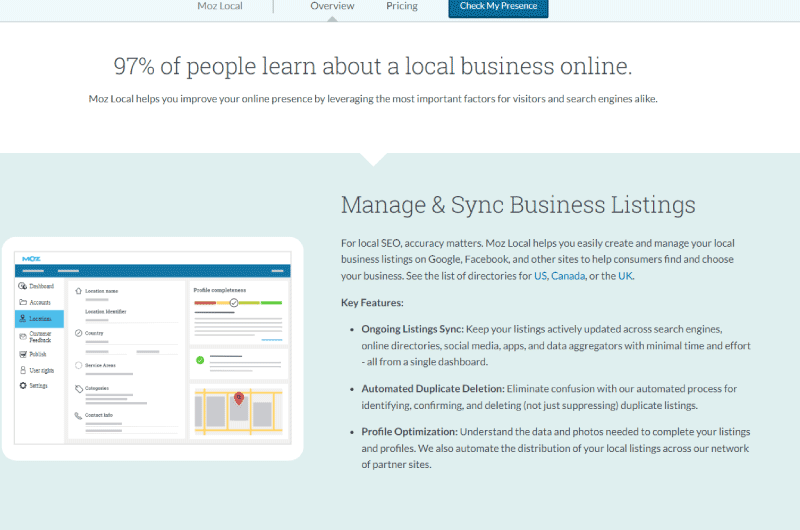Open the Pricing tab
Image resolution: width=800 pixels, height=530 pixels.
402,6
